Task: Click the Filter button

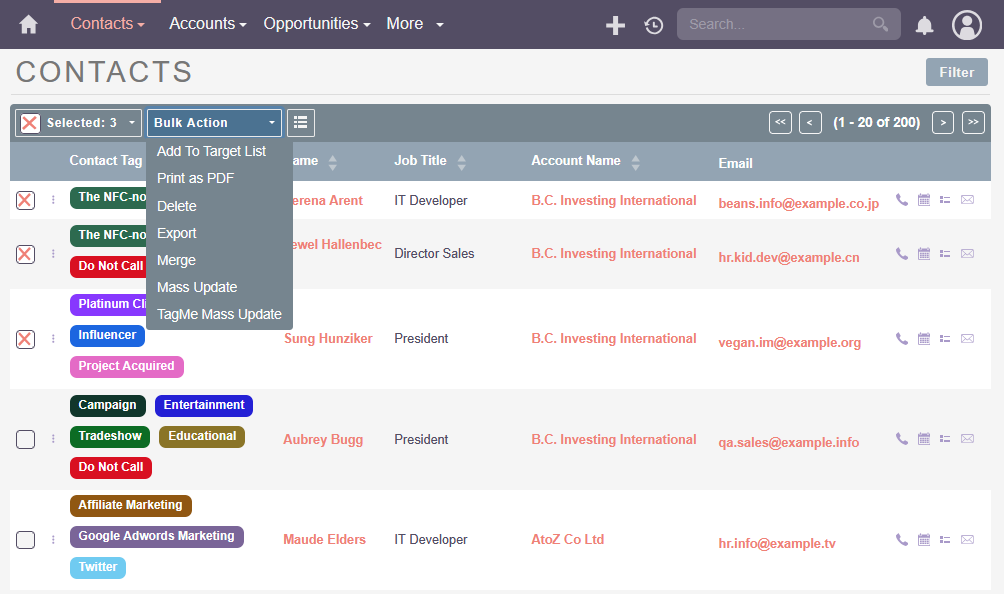Action: tap(957, 72)
